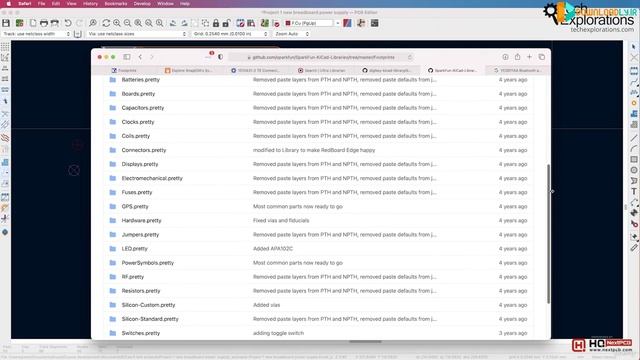The image size is (640, 360).
Task: Open the LED.pretty folder
Action: (x=134, y=249)
